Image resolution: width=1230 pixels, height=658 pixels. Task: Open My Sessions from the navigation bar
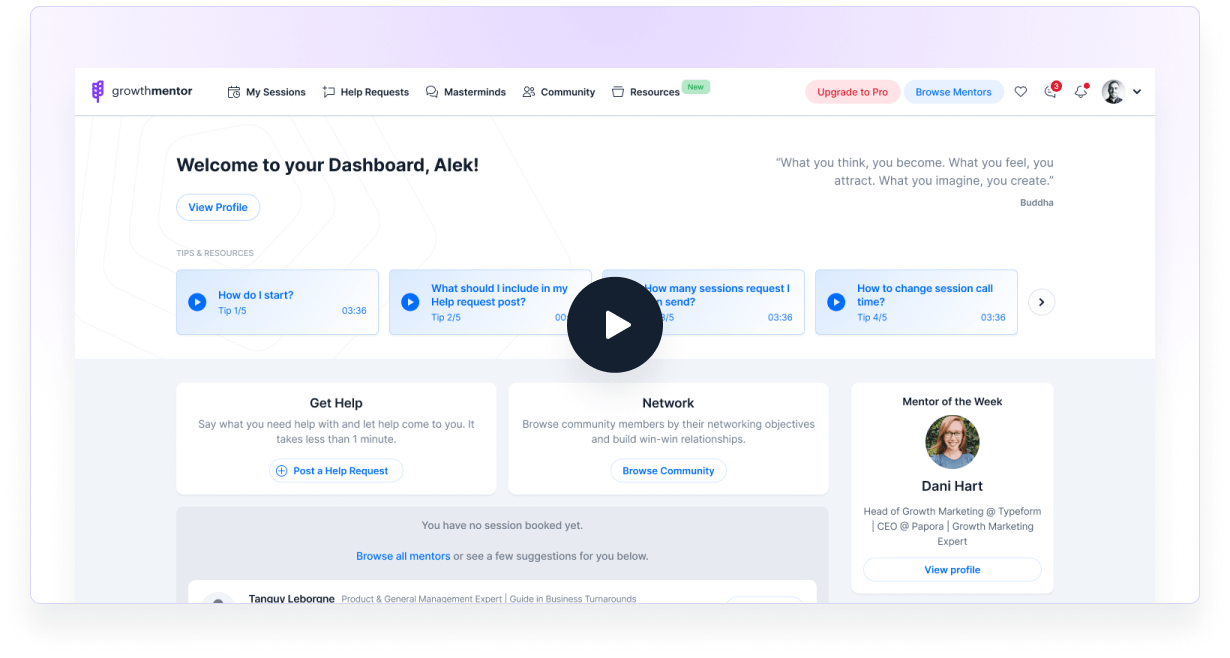[x=267, y=92]
